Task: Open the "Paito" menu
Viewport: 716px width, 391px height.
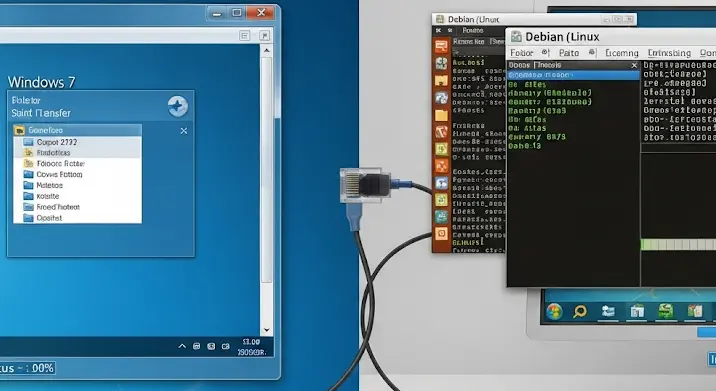Action: (569, 53)
